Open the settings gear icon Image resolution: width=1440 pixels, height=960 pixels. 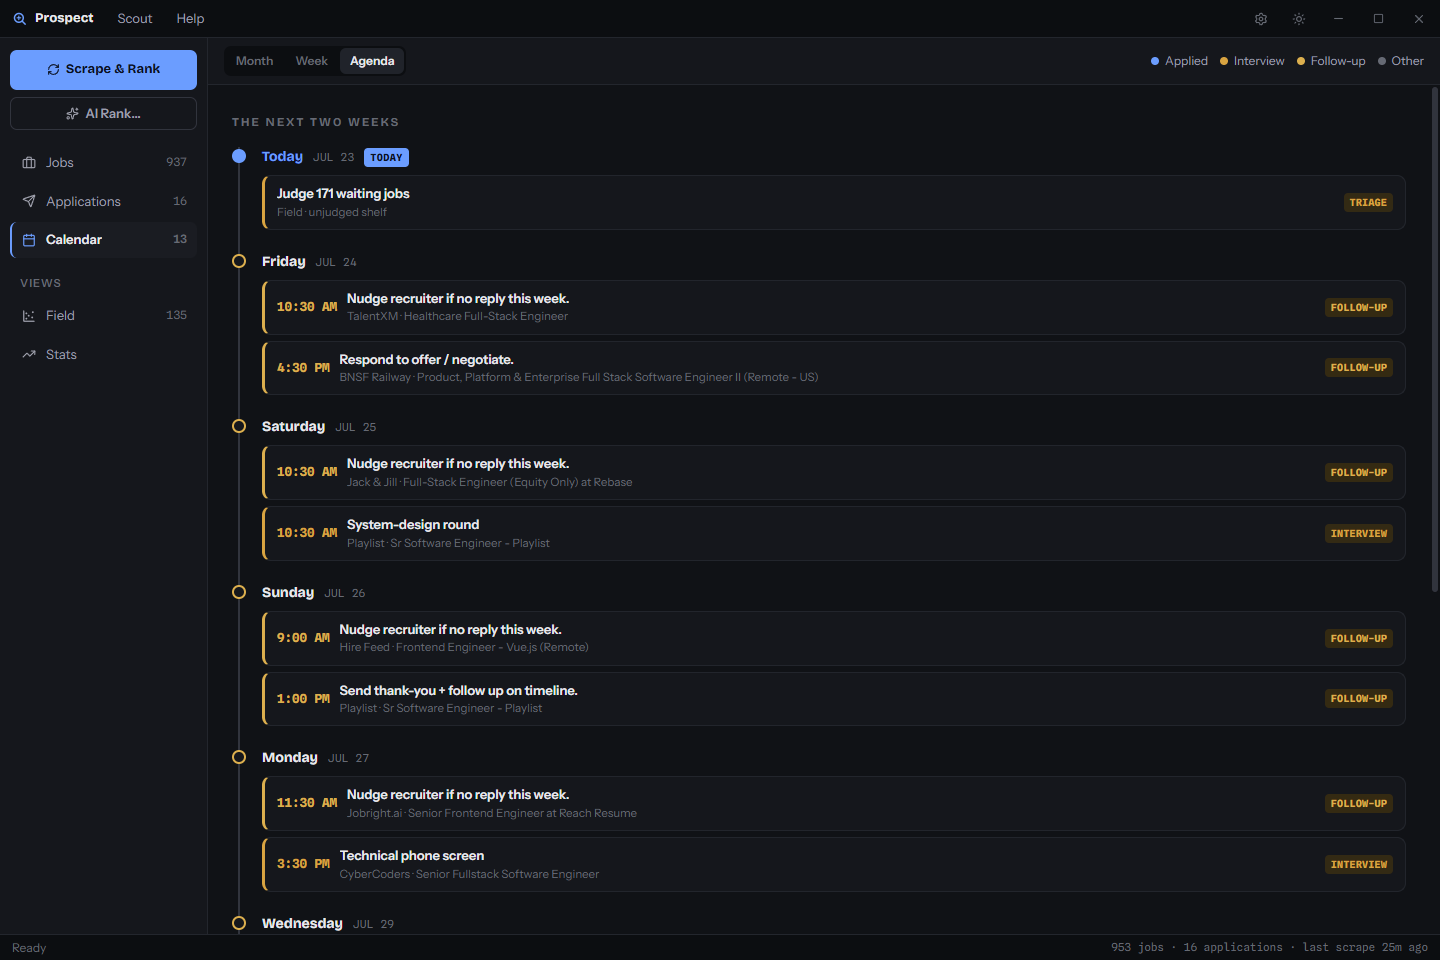[1261, 19]
